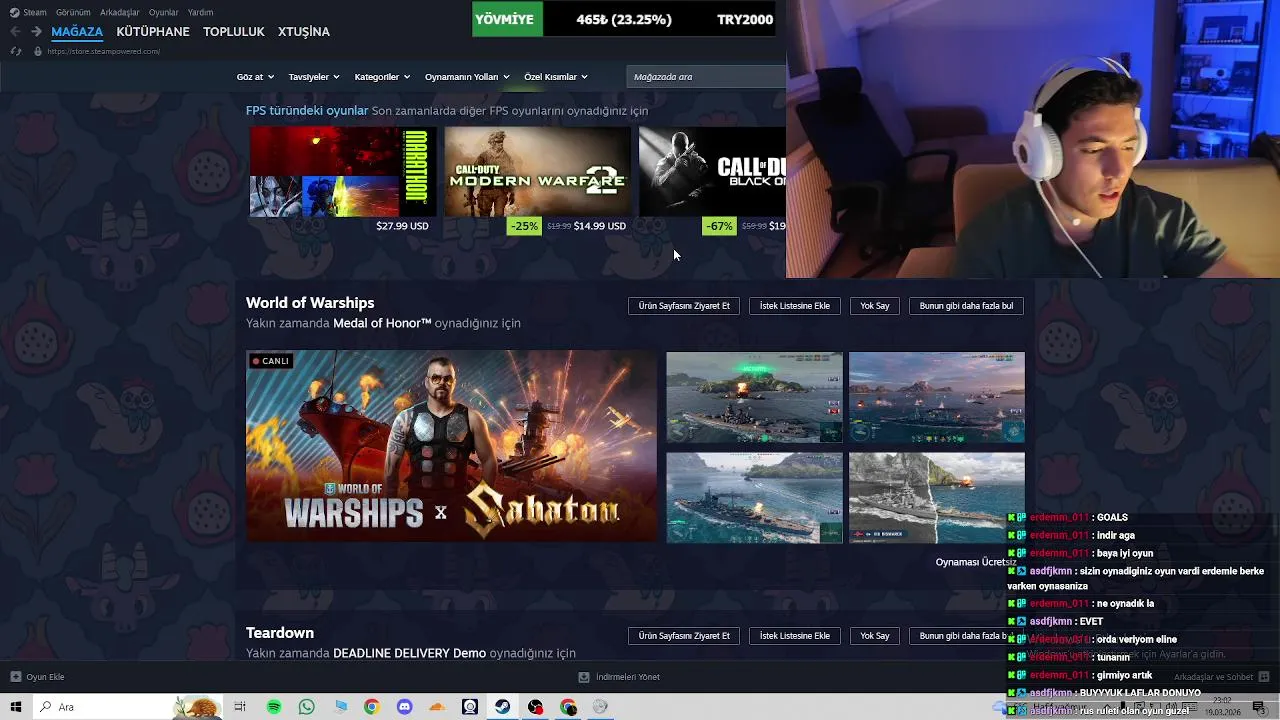Screen dimensions: 1280x720
Task: Open Google Chrome from the taskbar
Action: point(371,707)
